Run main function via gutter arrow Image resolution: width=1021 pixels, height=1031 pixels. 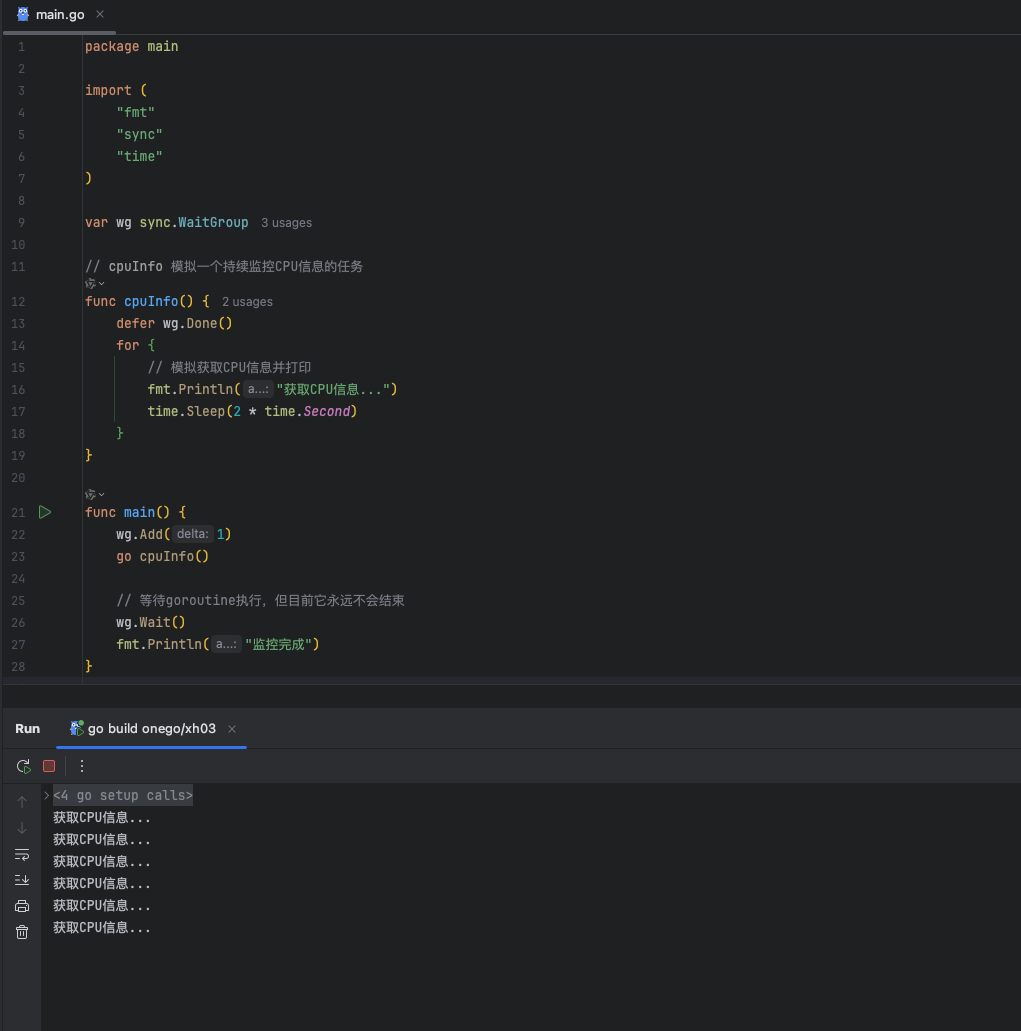45,512
